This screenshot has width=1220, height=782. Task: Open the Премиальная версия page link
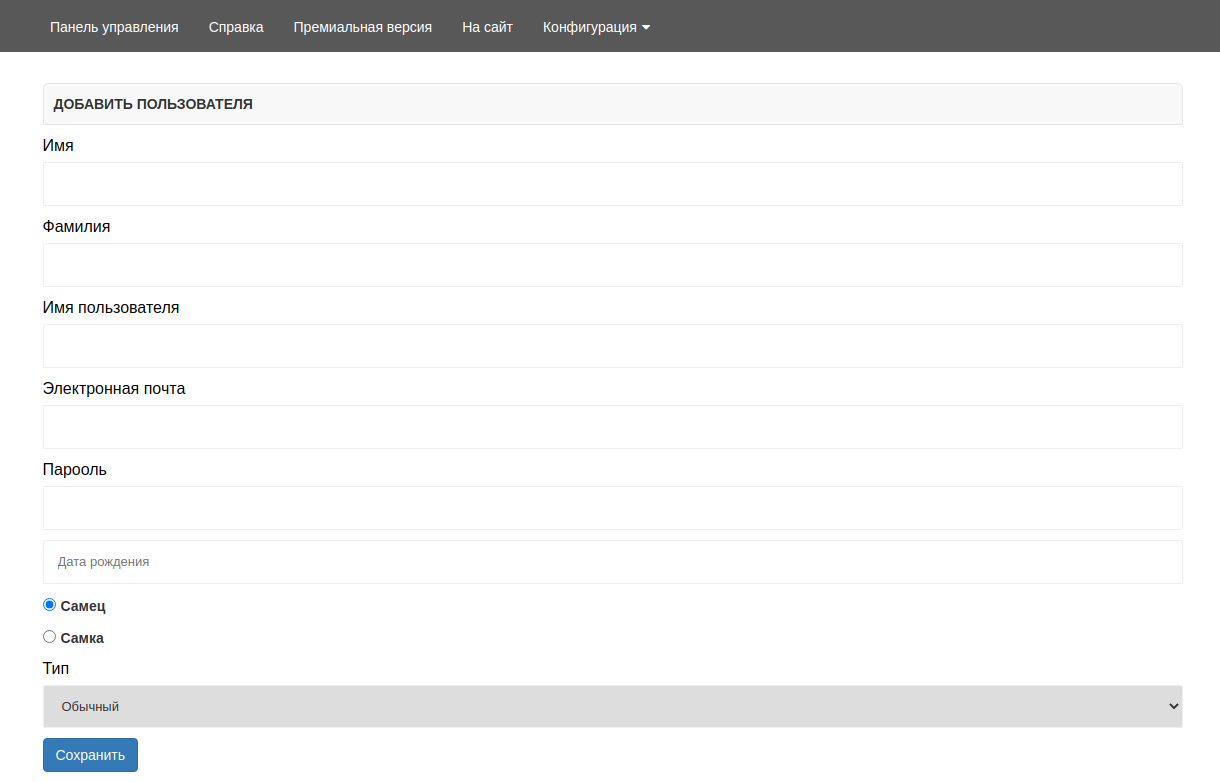click(362, 27)
